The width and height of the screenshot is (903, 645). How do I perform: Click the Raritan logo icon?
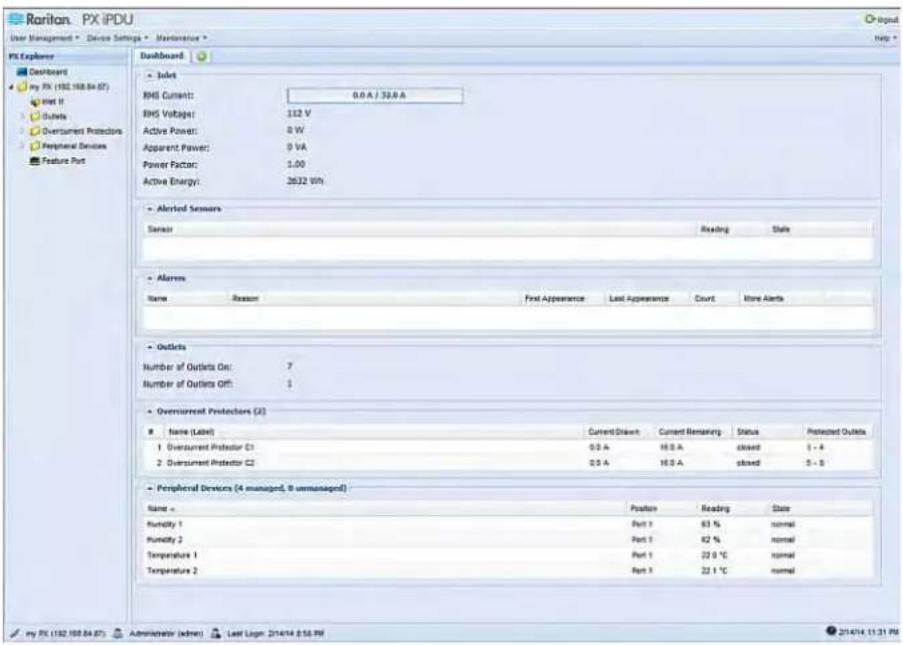[16, 20]
